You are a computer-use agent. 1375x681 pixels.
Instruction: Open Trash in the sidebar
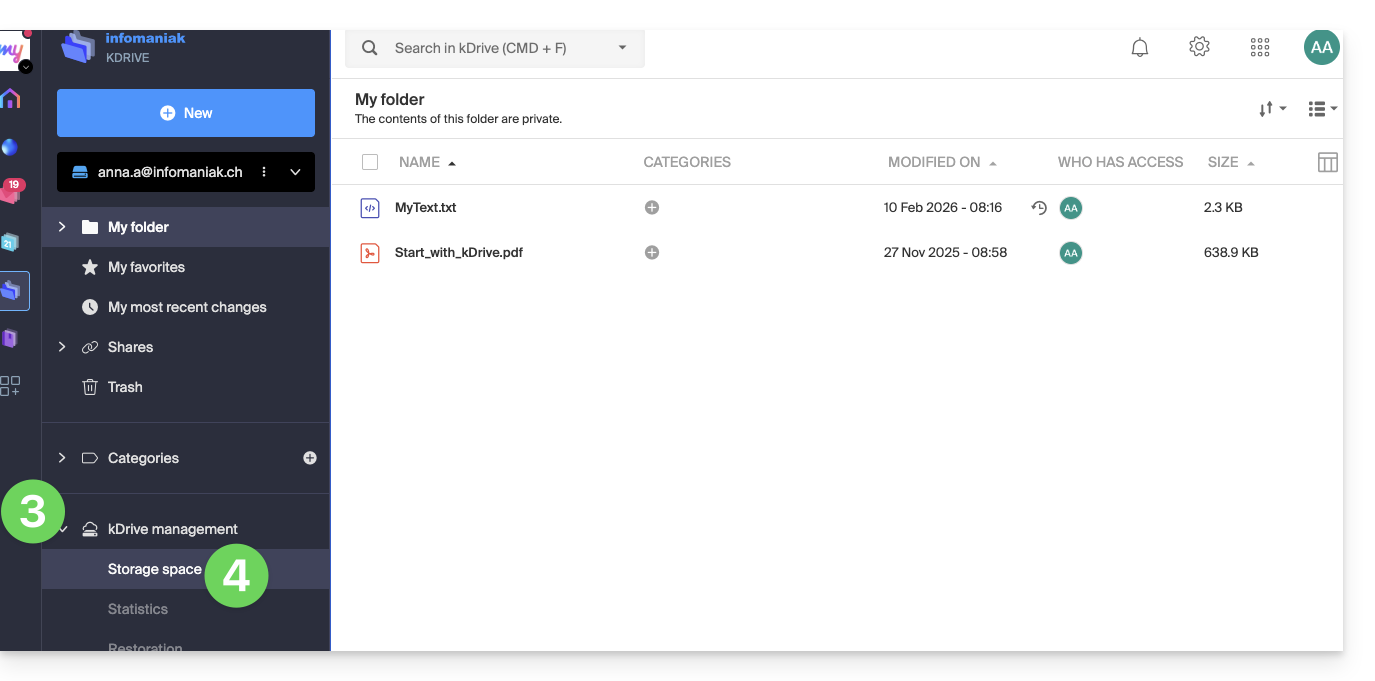[125, 387]
